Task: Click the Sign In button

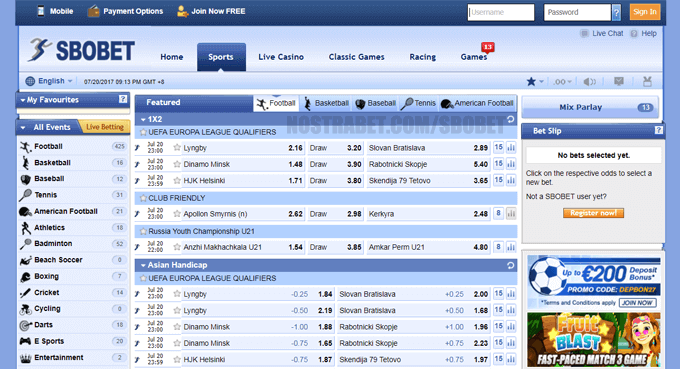Action: [x=645, y=12]
